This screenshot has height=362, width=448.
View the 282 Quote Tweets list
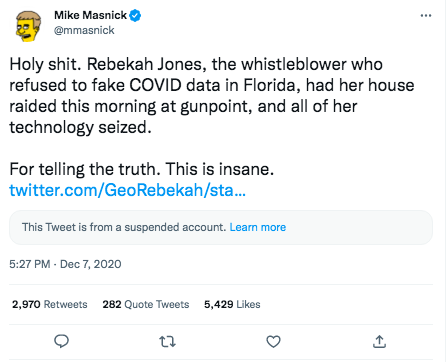(146, 304)
